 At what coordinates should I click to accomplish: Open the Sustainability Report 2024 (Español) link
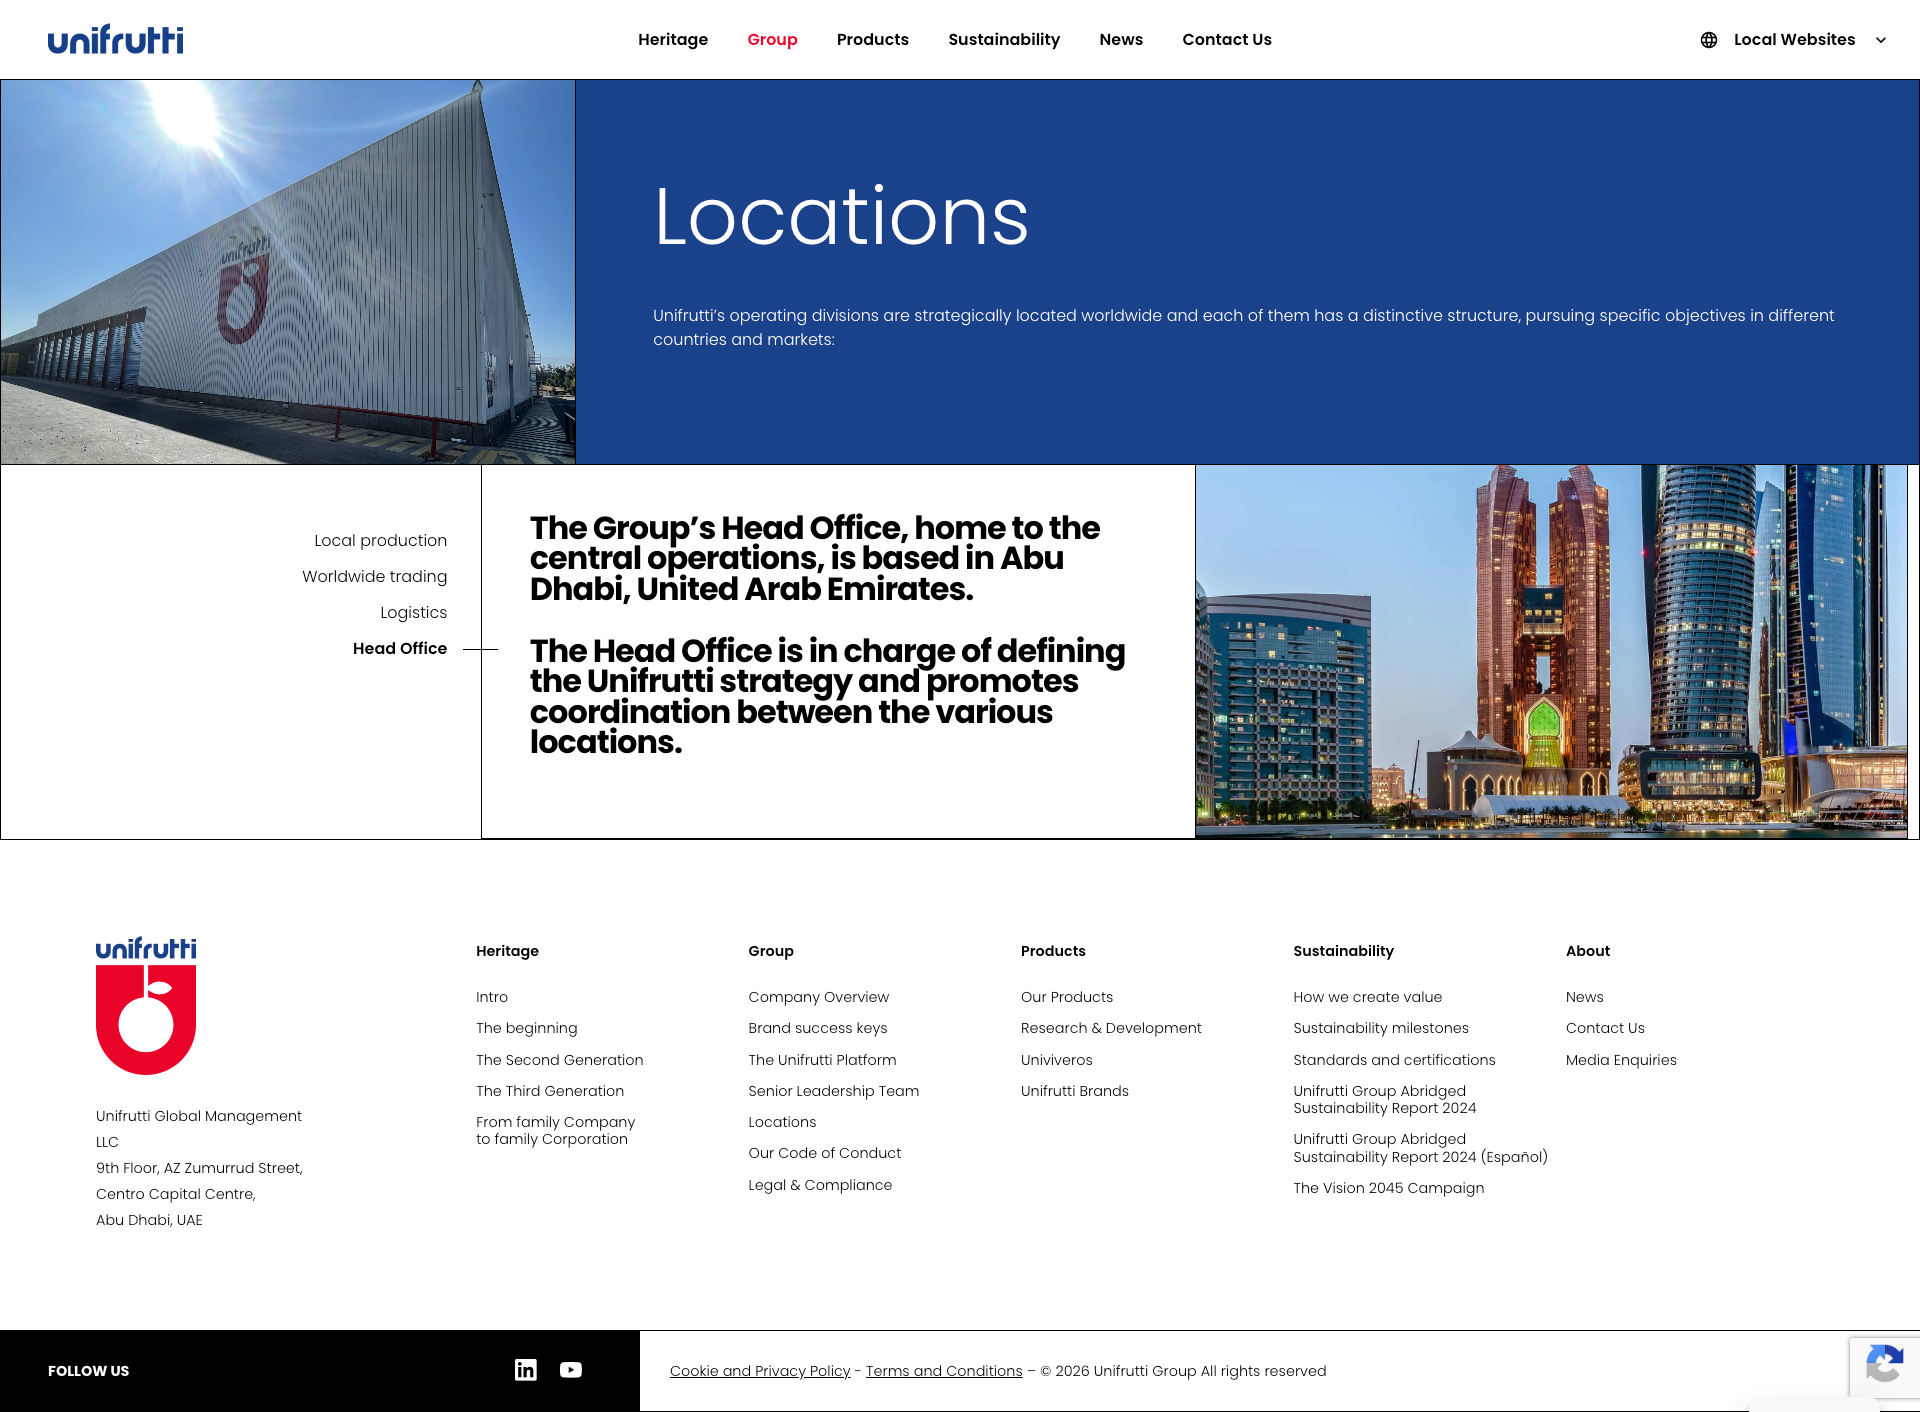pos(1420,1148)
